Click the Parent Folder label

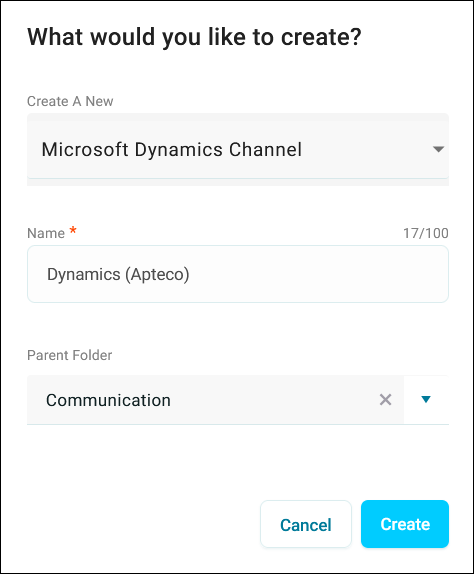pyautogui.click(x=70, y=355)
